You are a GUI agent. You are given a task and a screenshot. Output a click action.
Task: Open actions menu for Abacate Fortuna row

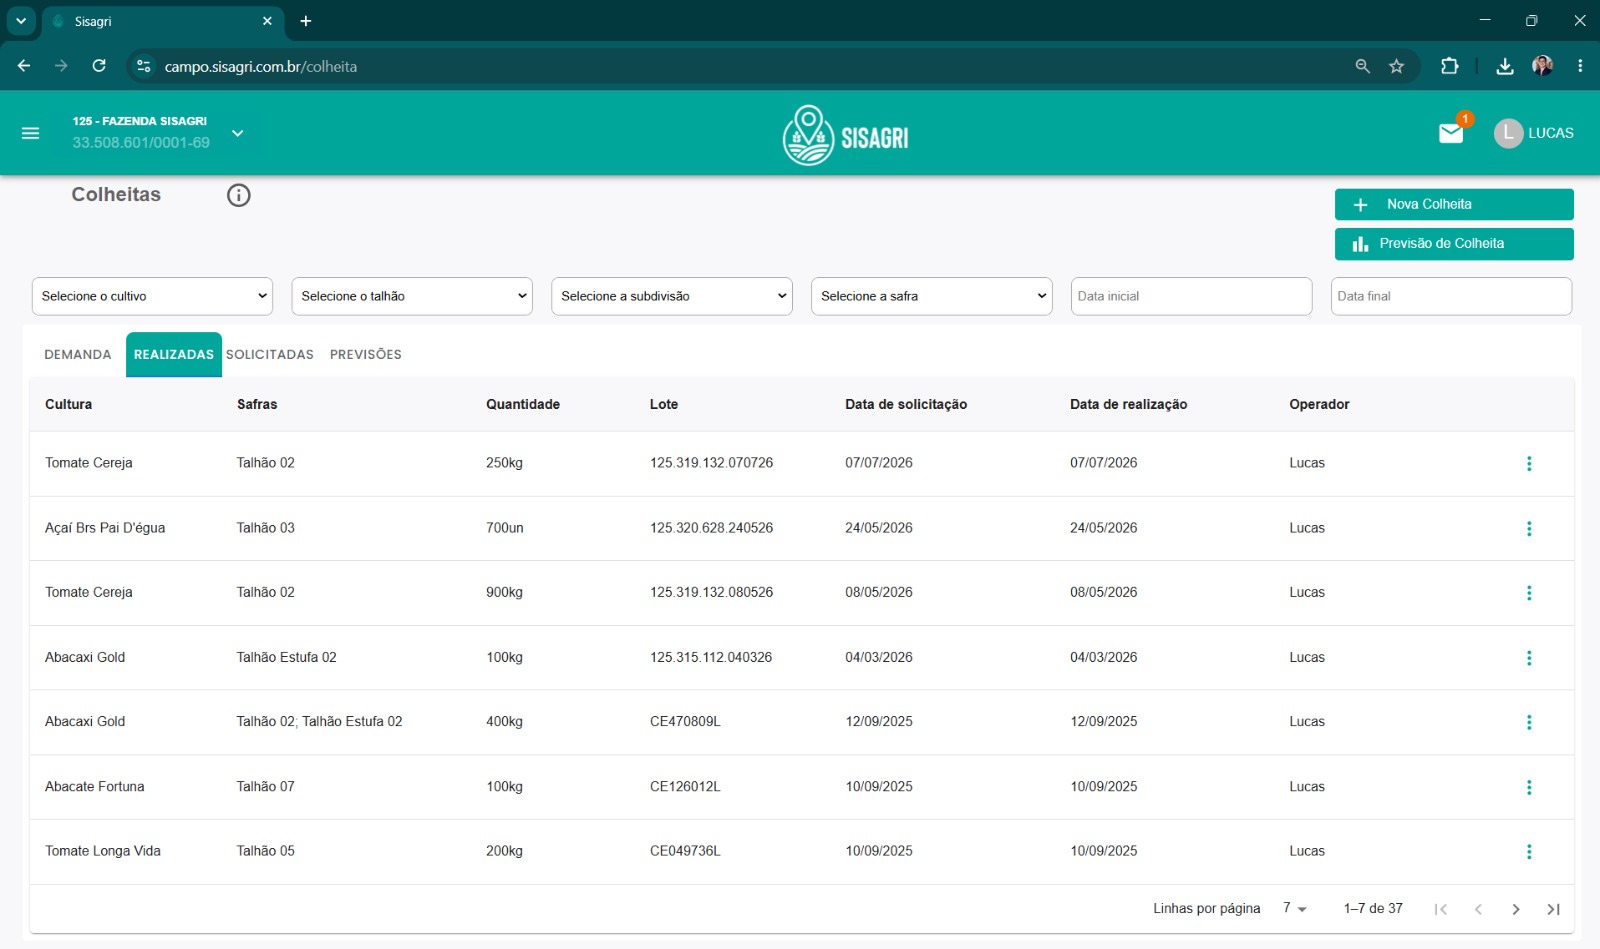click(x=1529, y=787)
